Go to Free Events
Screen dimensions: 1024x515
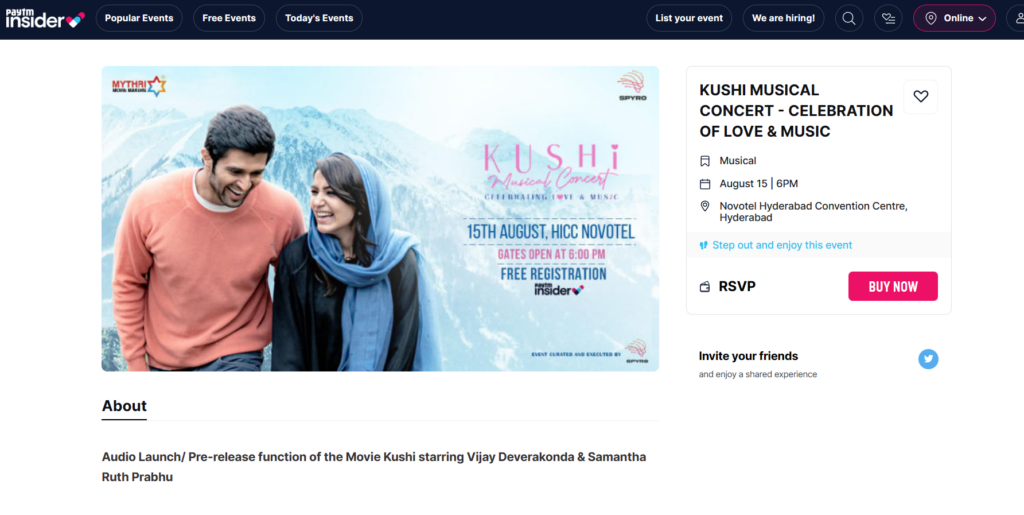(229, 18)
